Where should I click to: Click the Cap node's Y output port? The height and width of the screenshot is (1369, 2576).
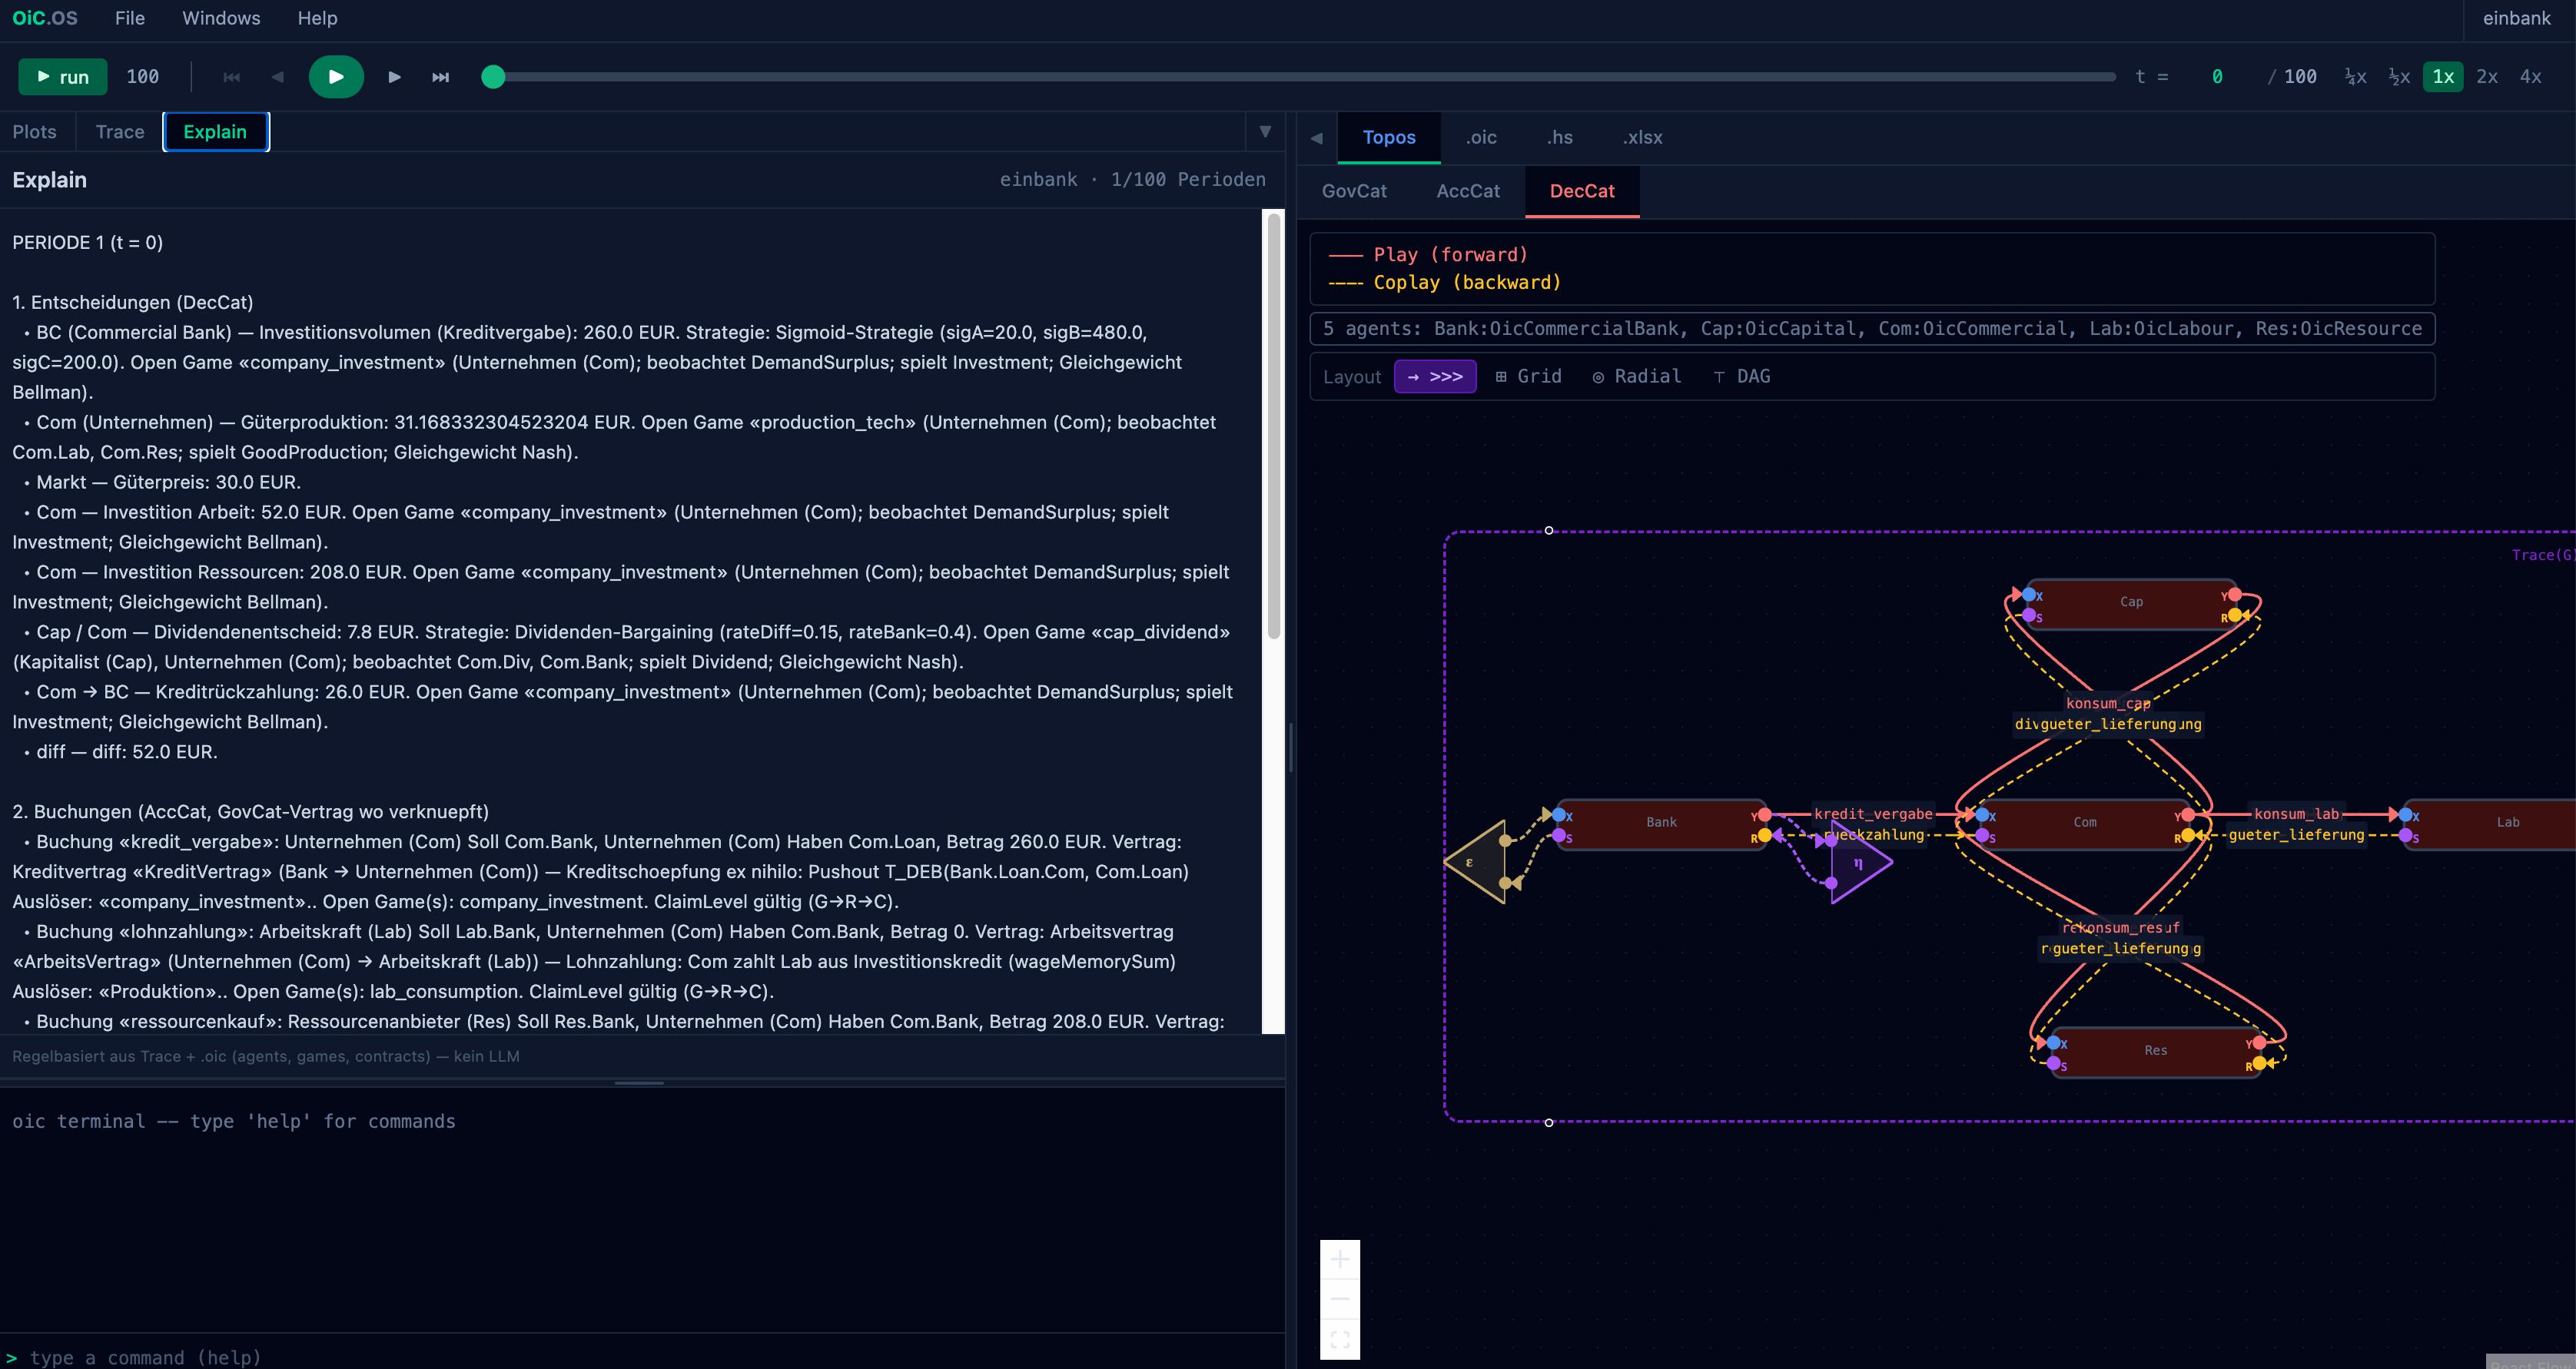[2234, 595]
